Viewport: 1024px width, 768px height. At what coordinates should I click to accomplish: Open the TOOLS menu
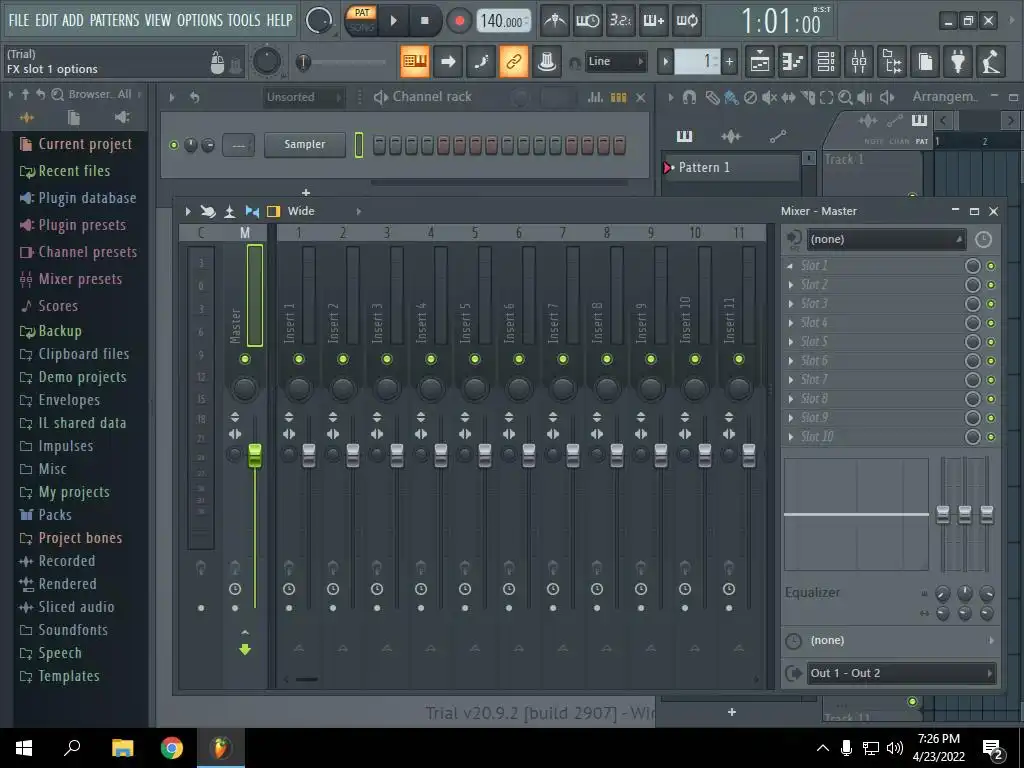point(244,20)
